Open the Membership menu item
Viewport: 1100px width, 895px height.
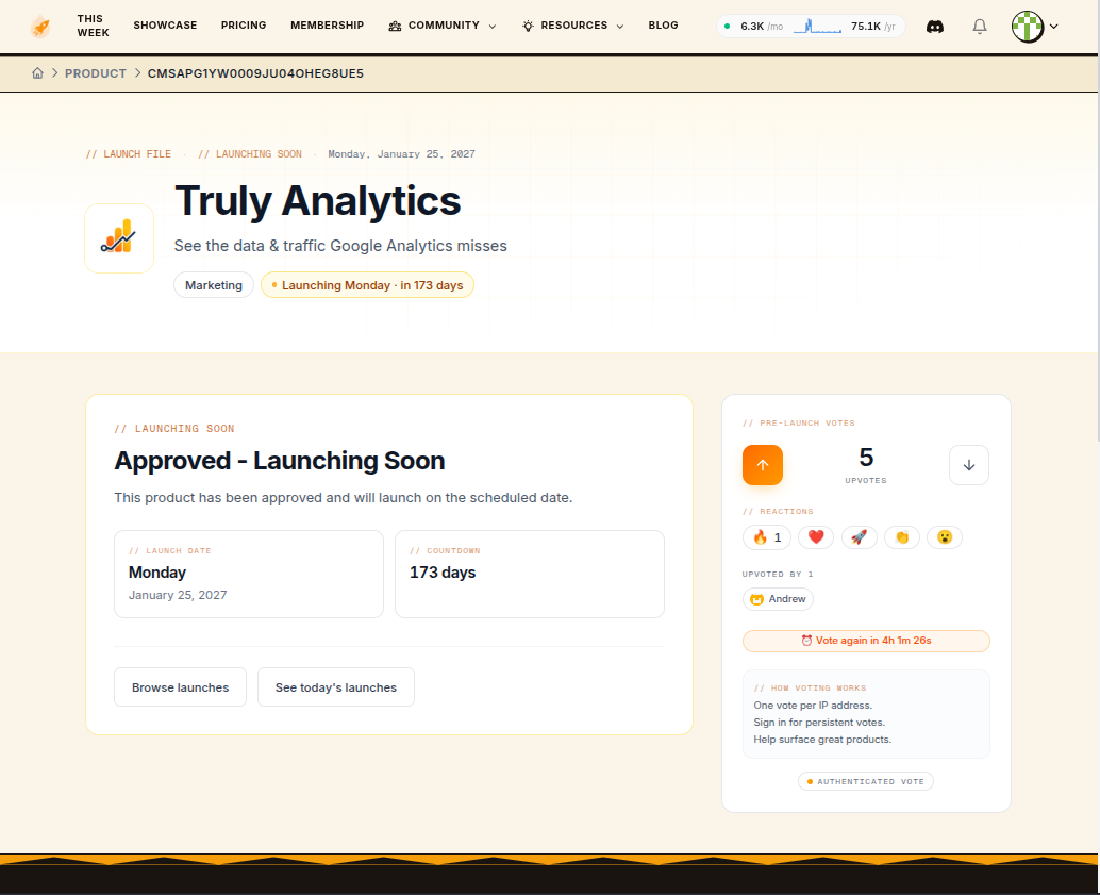coord(327,25)
